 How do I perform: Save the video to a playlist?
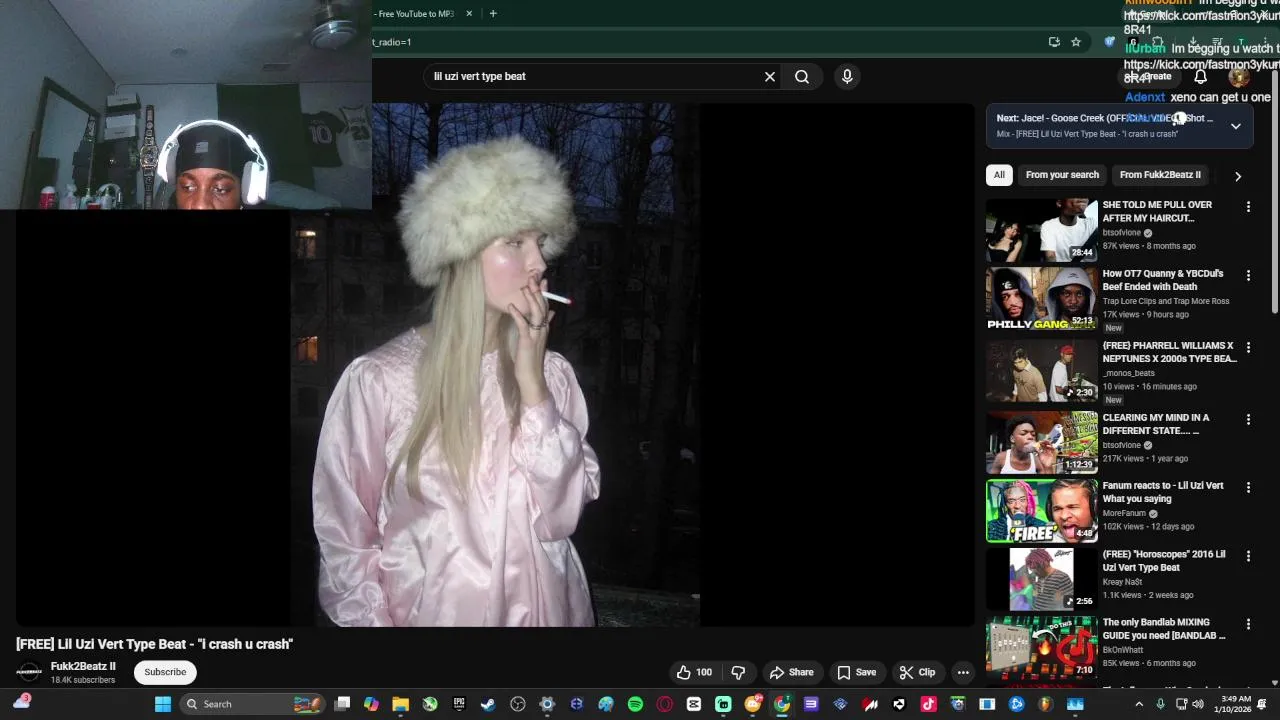tap(856, 673)
